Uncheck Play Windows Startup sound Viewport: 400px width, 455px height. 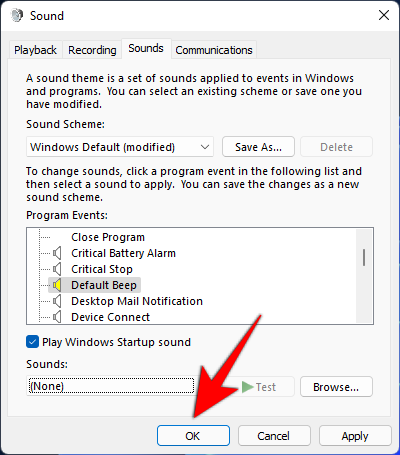[32, 342]
